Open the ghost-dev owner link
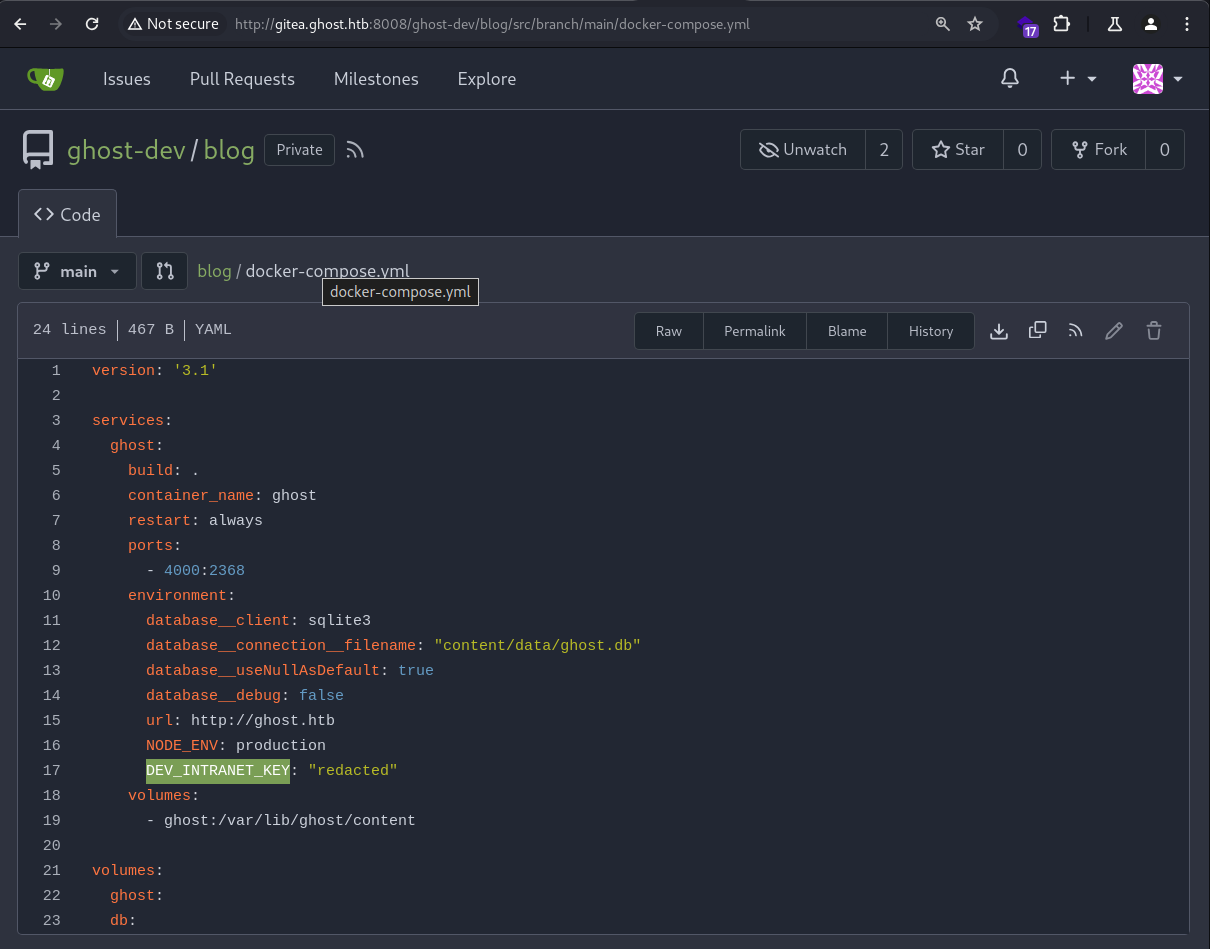 (126, 150)
